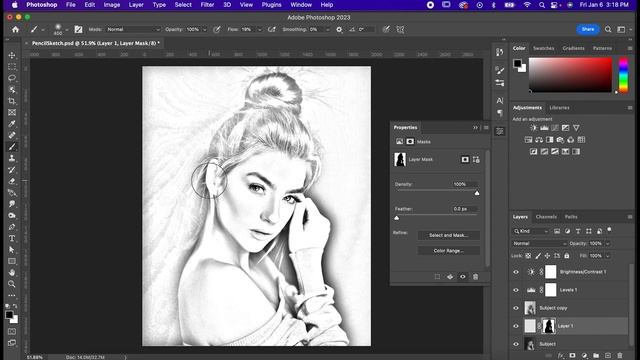
Task: Switch to the Paths tab
Action: (571, 217)
